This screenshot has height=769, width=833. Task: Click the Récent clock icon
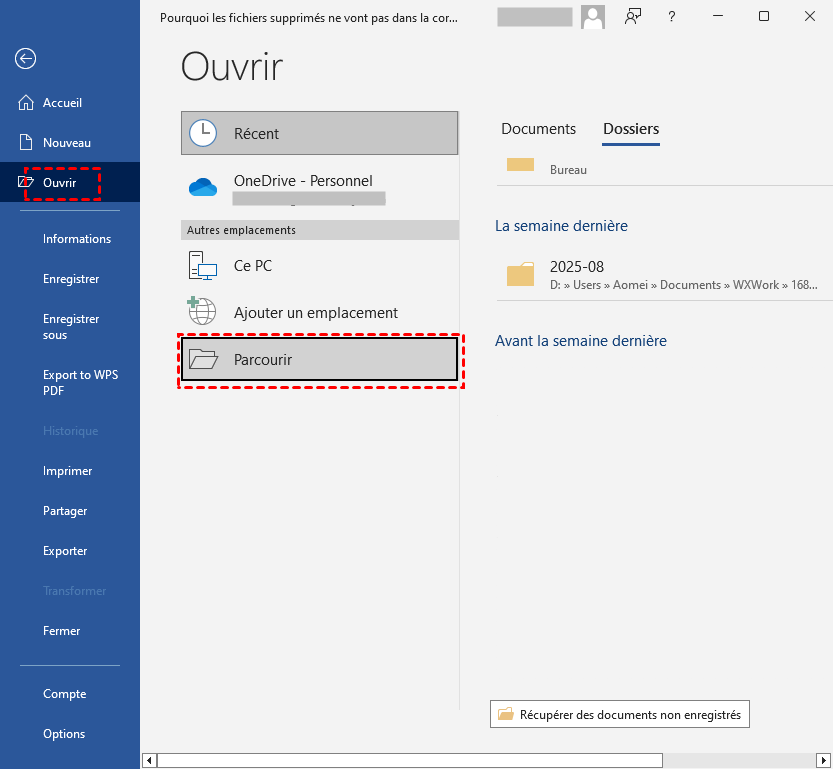[x=203, y=133]
